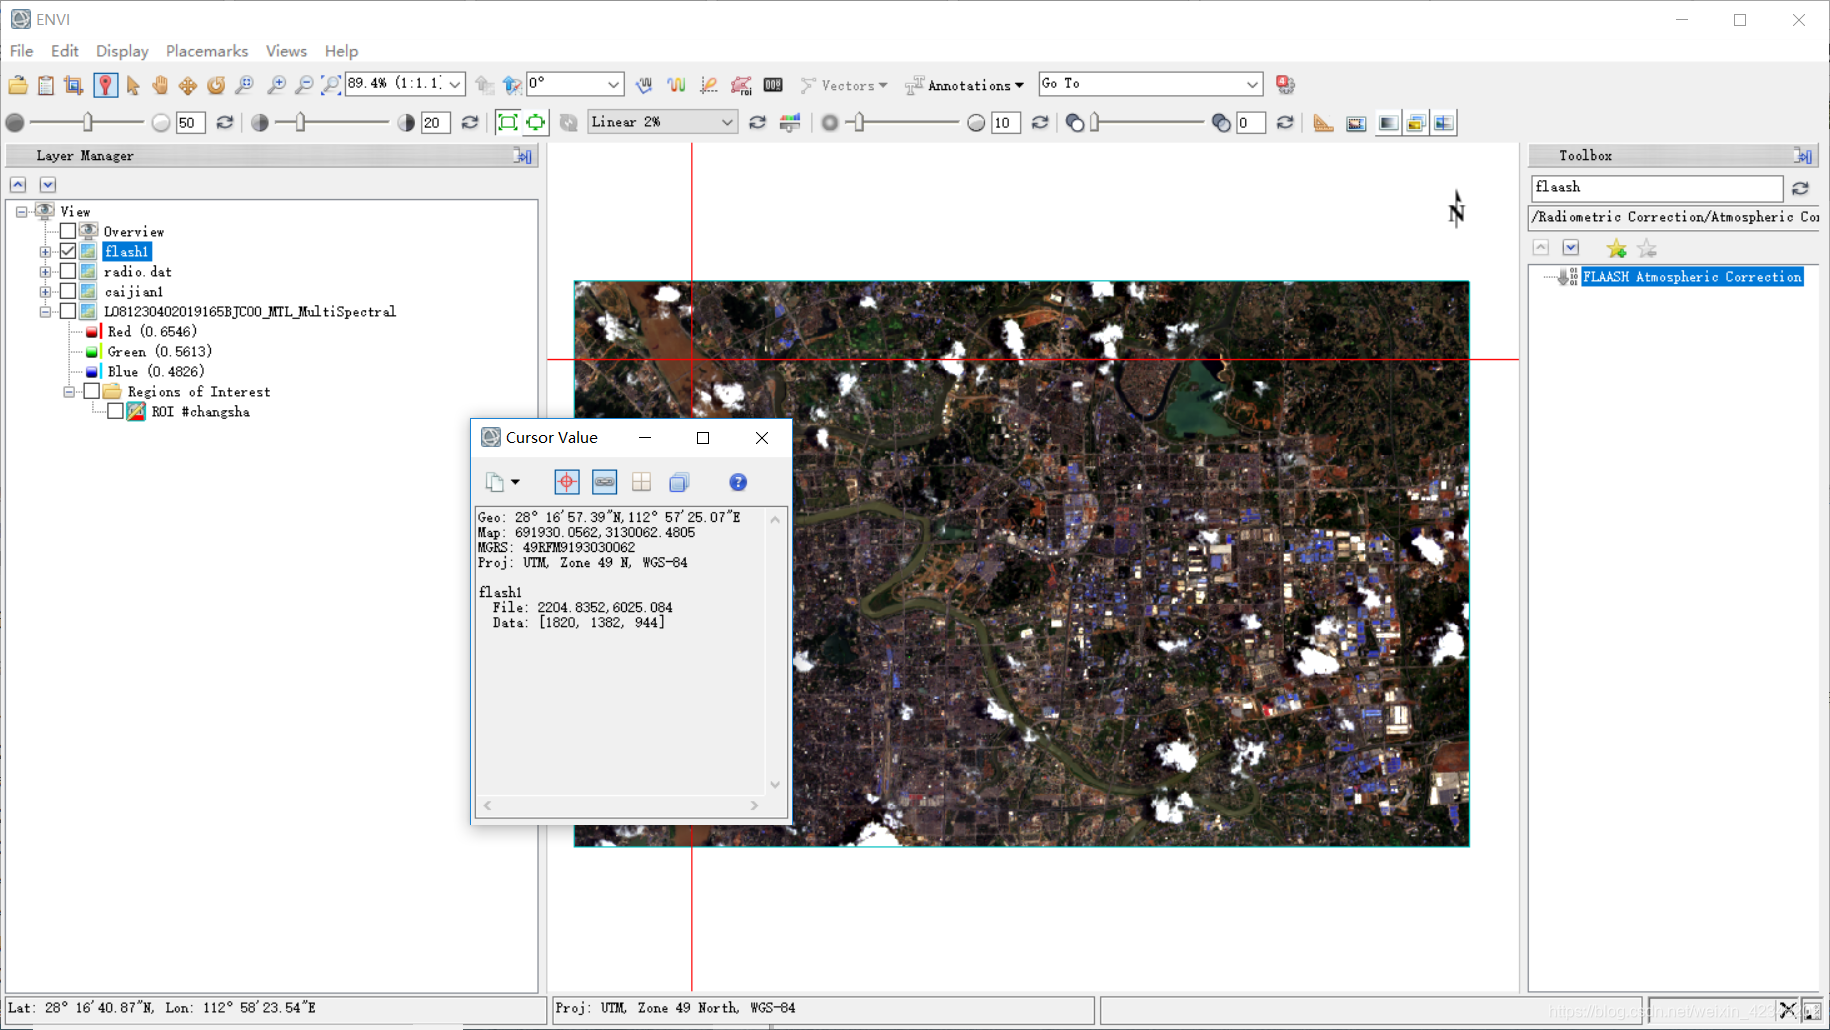Activate the Fly four-arrow tool
This screenshot has height=1030, width=1830.
pos(188,85)
